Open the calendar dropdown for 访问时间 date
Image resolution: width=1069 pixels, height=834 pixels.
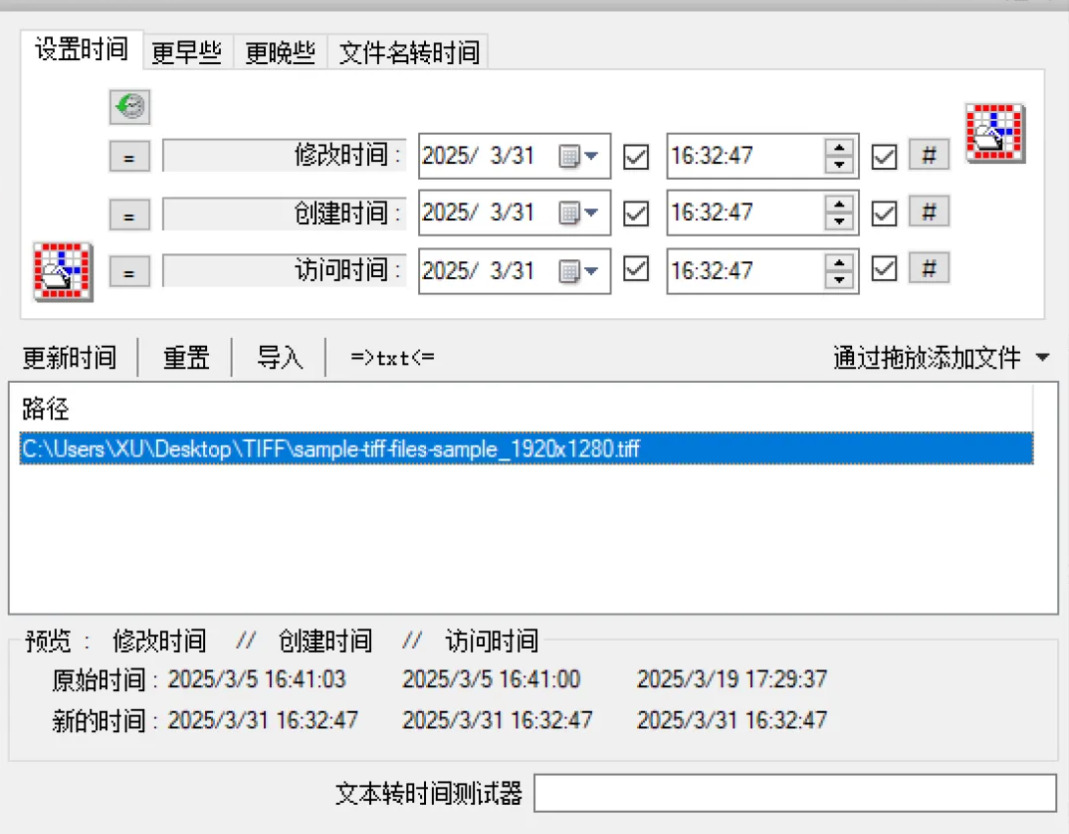point(578,271)
